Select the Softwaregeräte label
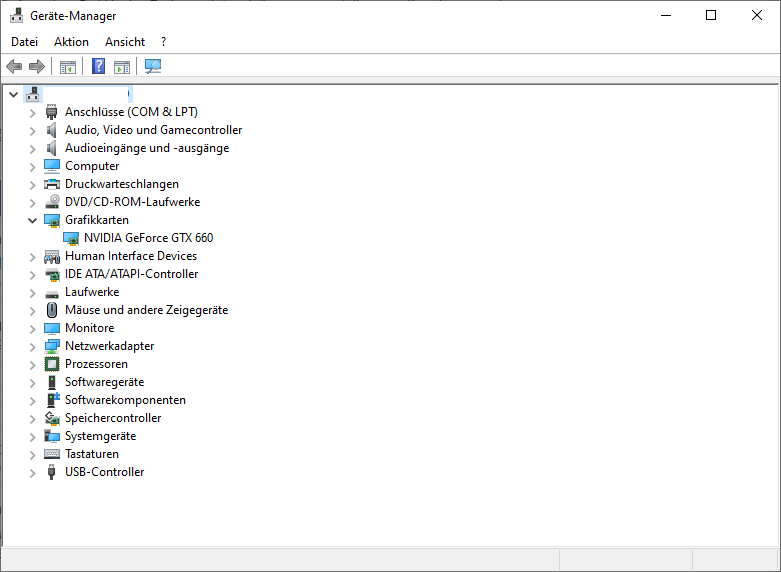The image size is (781, 572). pyautogui.click(x=105, y=382)
